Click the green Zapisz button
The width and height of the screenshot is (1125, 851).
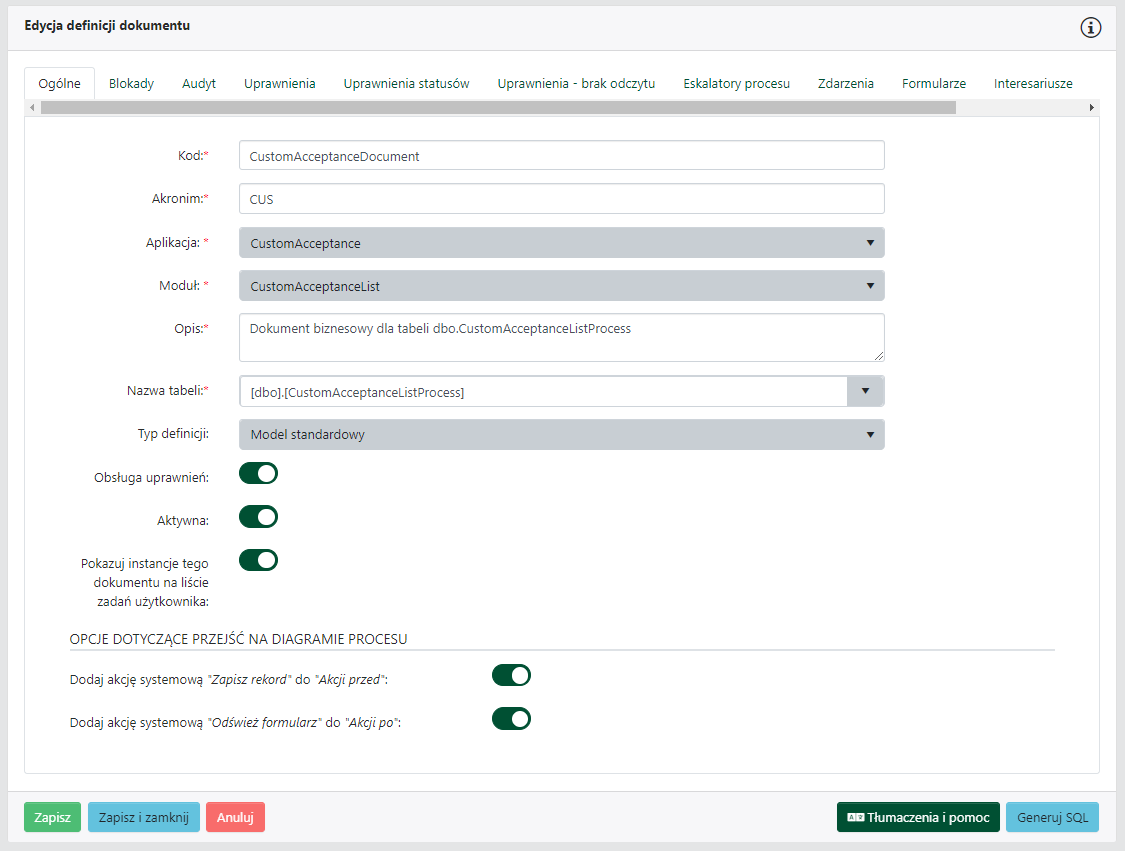[x=52, y=817]
